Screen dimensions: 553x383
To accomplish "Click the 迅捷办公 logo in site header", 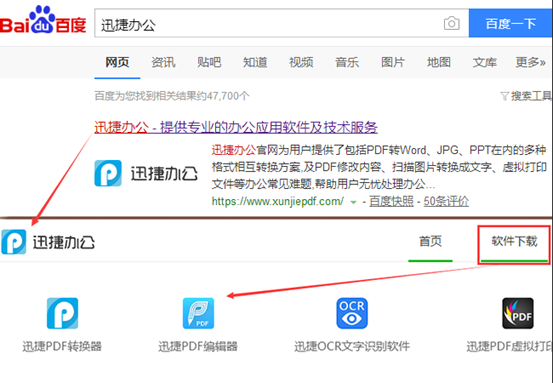I will coord(48,242).
